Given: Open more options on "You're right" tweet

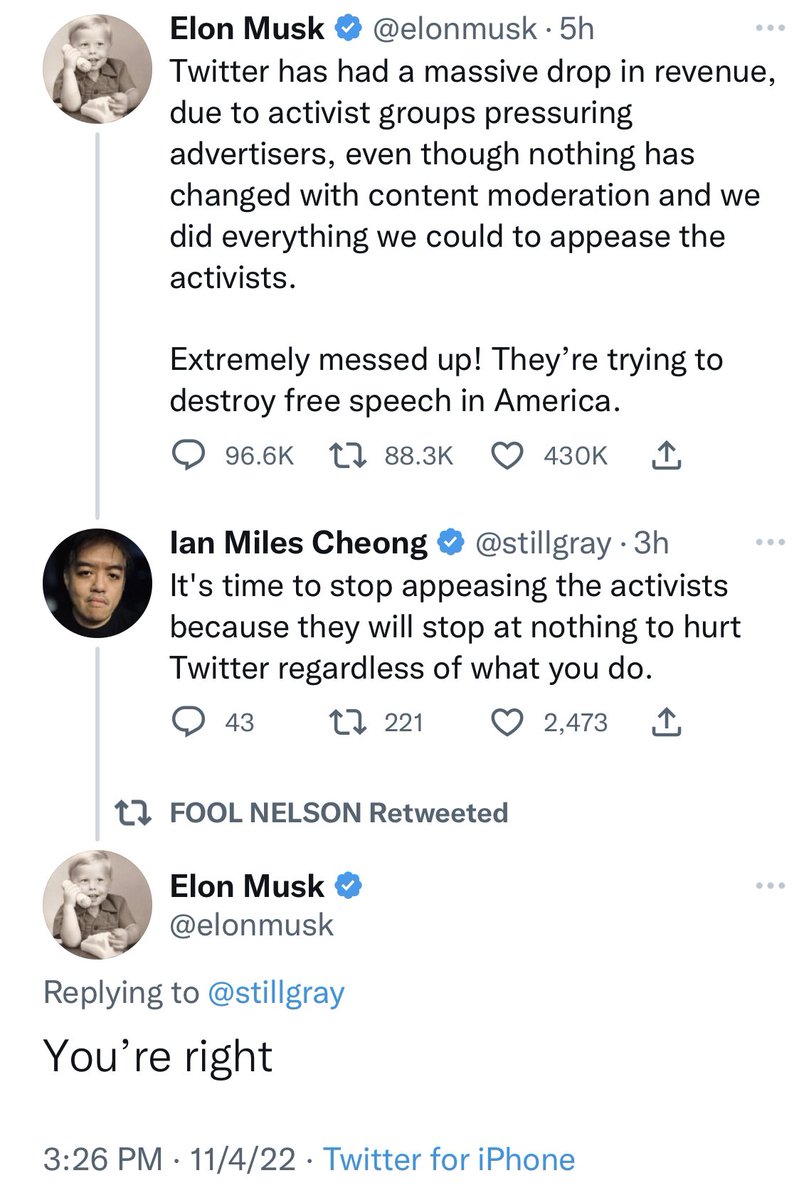Looking at the screenshot, I should (771, 886).
